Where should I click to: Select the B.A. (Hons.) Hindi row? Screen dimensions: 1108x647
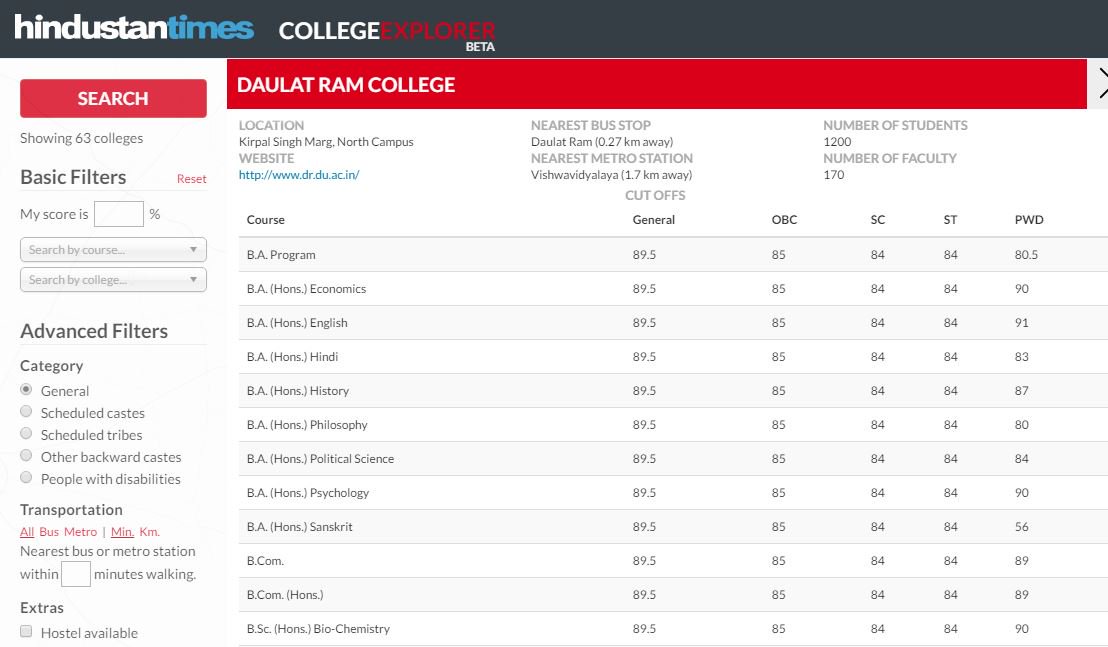click(673, 357)
